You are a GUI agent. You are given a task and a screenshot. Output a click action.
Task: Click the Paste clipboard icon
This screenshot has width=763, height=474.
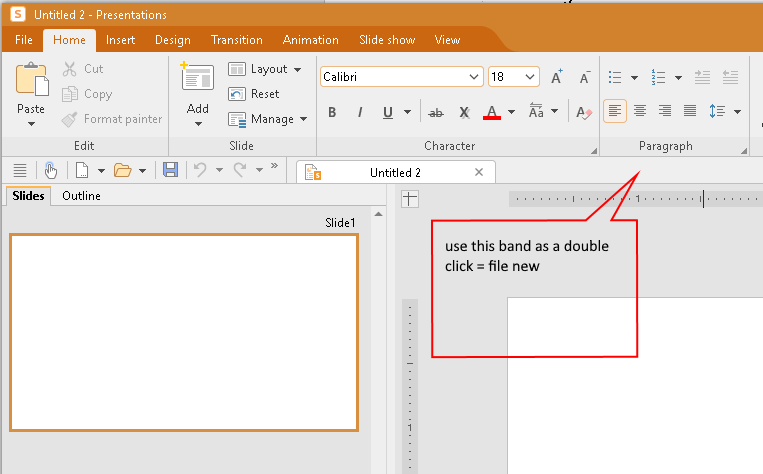coord(31,79)
